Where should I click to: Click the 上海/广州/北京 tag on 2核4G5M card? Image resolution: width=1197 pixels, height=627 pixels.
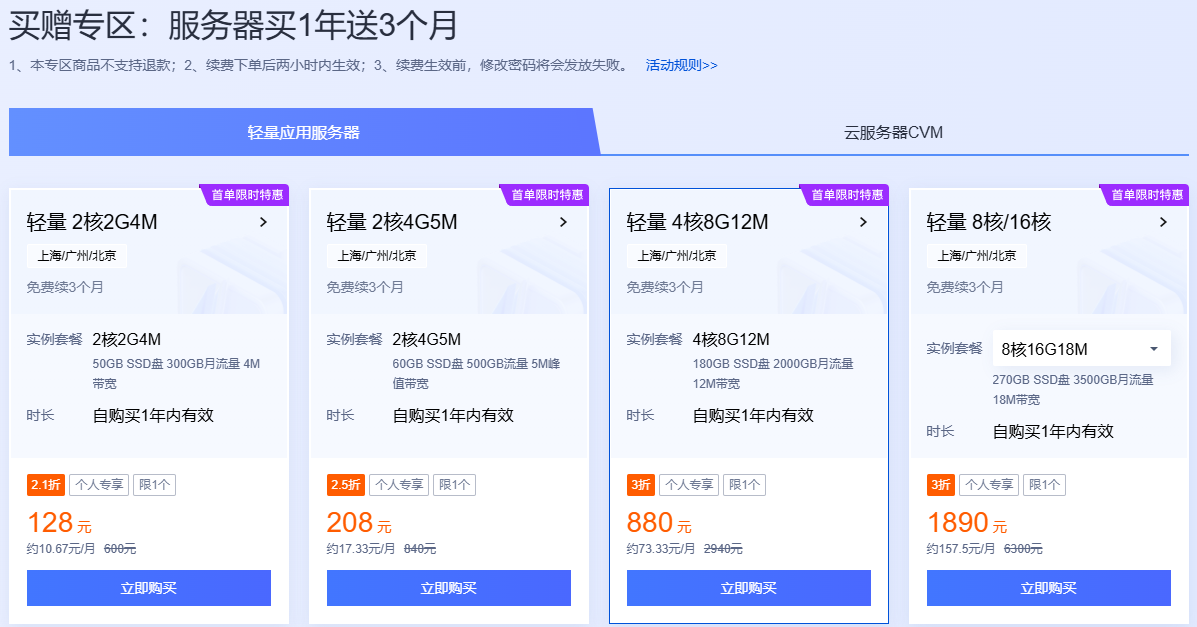377,256
